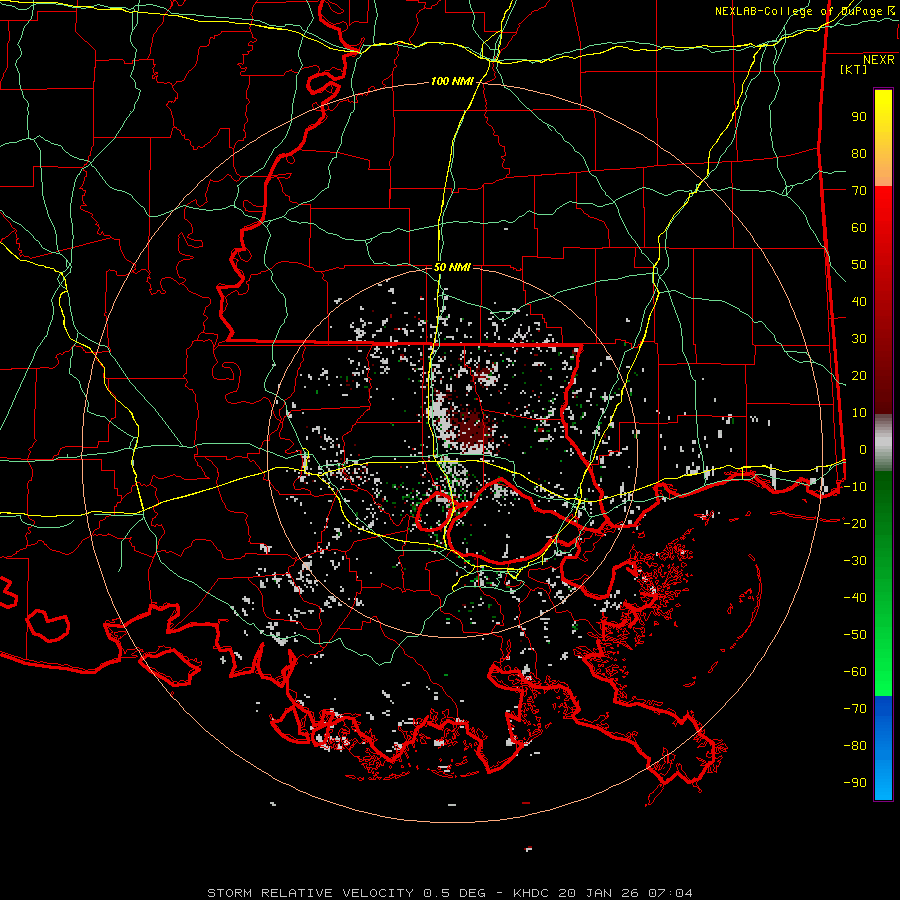The width and height of the screenshot is (900, 900).
Task: Click the 90 value on velocity scale
Action: pos(859,117)
